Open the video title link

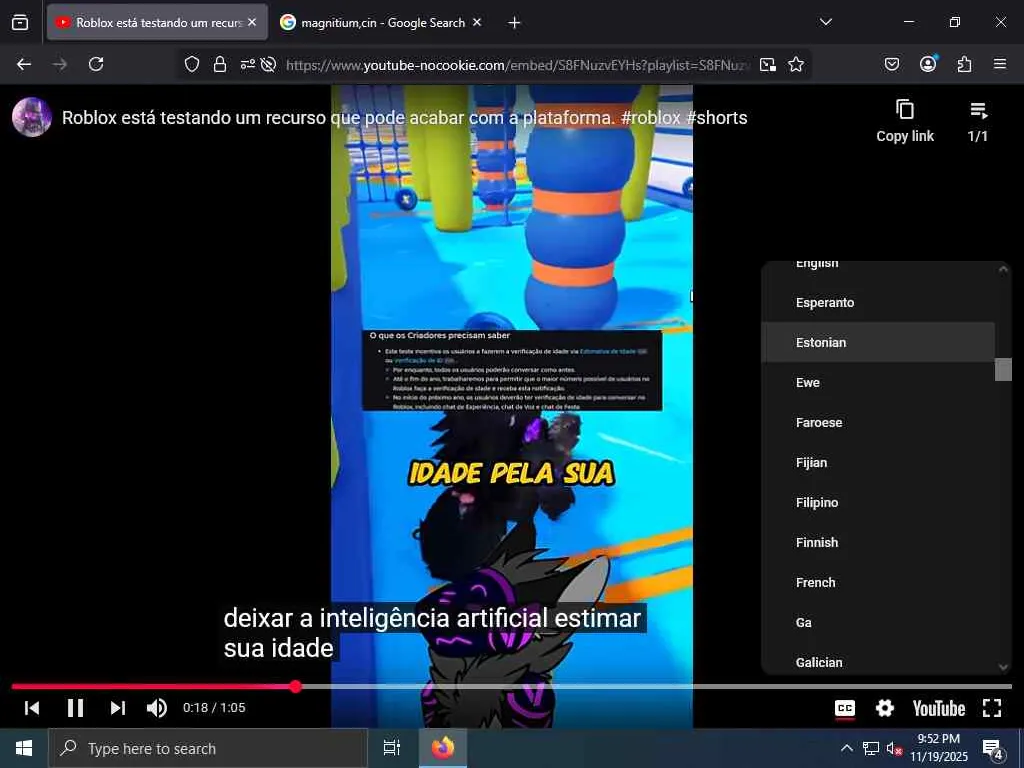[404, 118]
